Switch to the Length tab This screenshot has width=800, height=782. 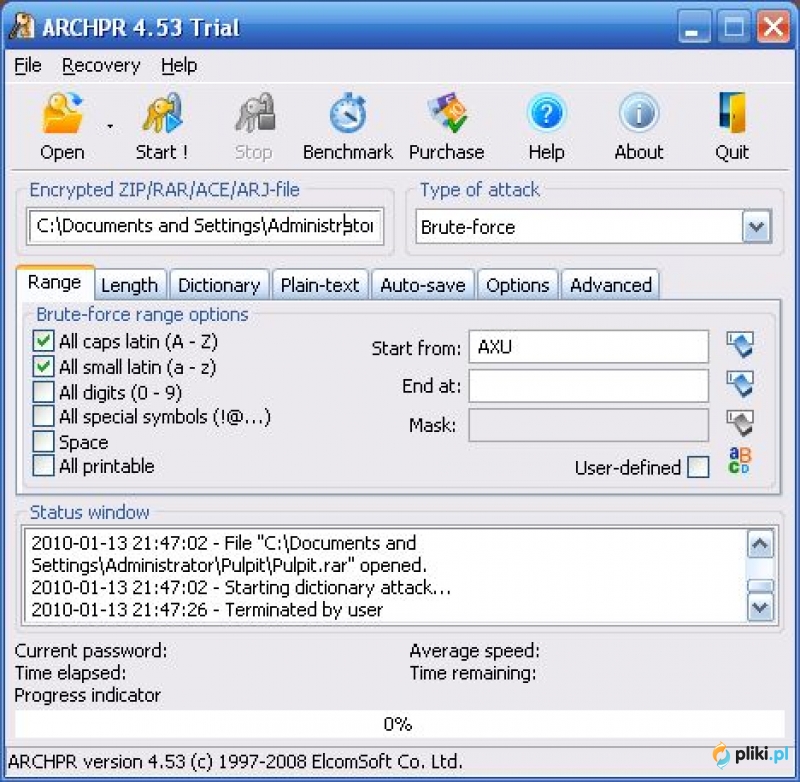coord(130,285)
